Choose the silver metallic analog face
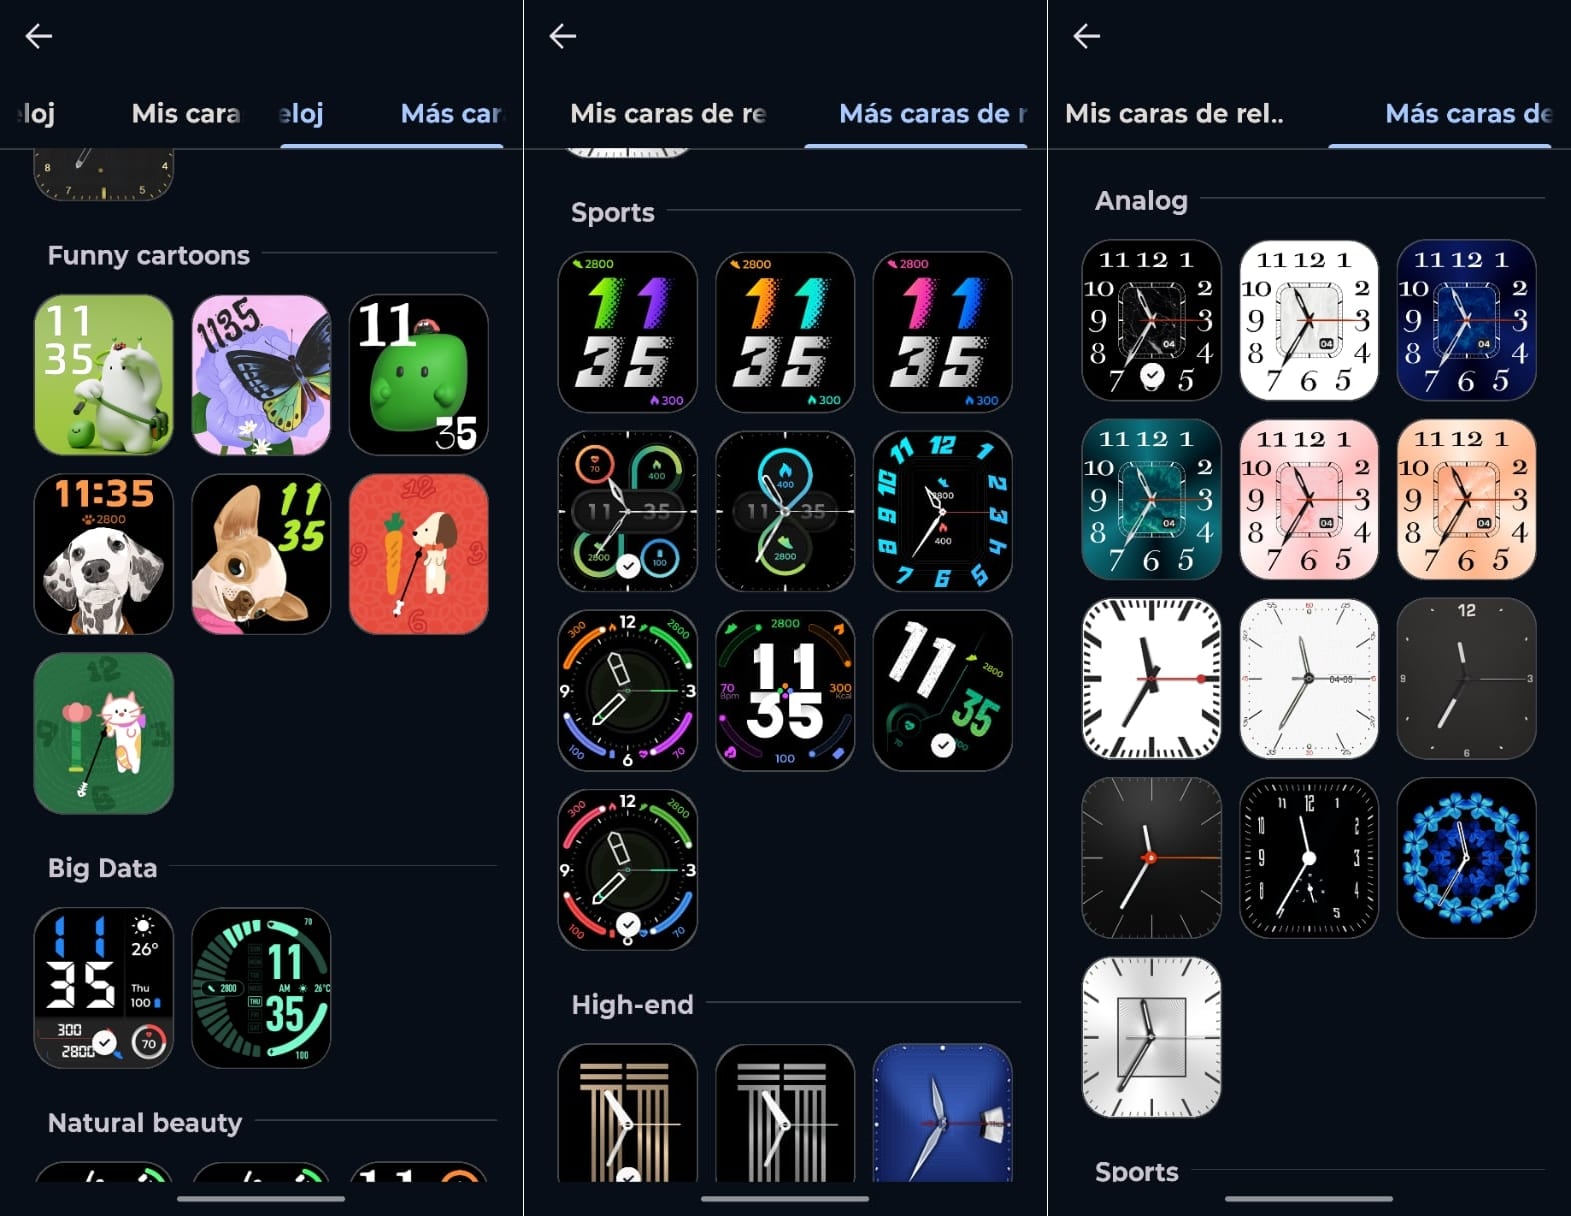The width and height of the screenshot is (1571, 1216). click(x=1152, y=1037)
